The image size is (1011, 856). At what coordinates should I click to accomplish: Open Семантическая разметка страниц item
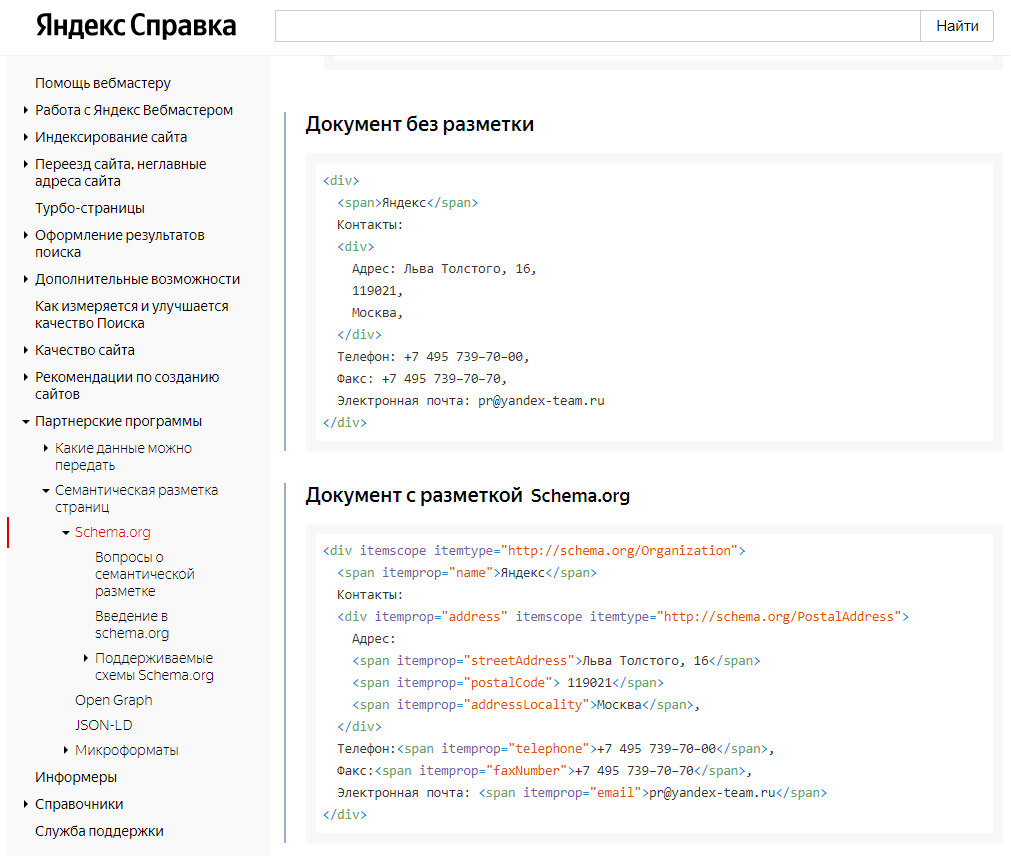pos(136,498)
